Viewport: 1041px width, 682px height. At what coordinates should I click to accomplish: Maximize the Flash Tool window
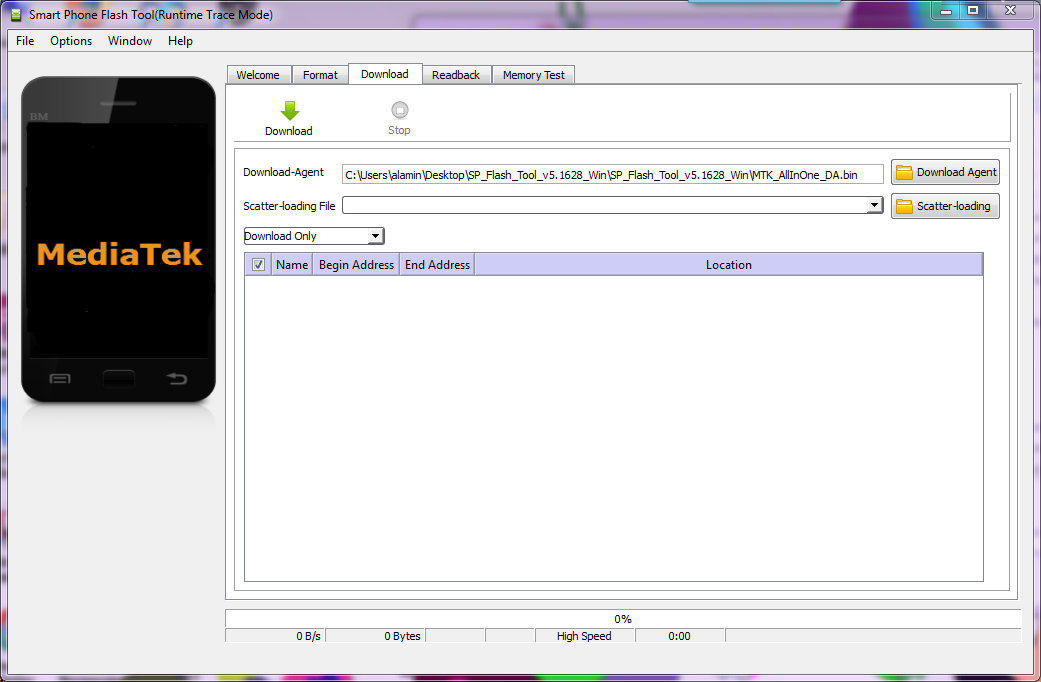coord(973,10)
